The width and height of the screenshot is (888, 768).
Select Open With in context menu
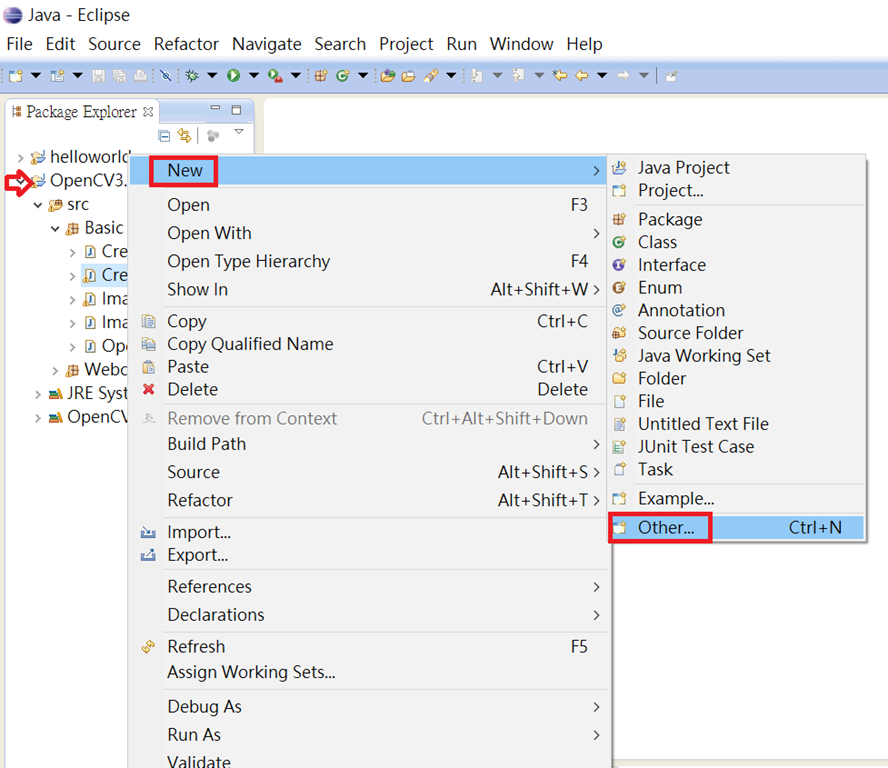(x=370, y=233)
